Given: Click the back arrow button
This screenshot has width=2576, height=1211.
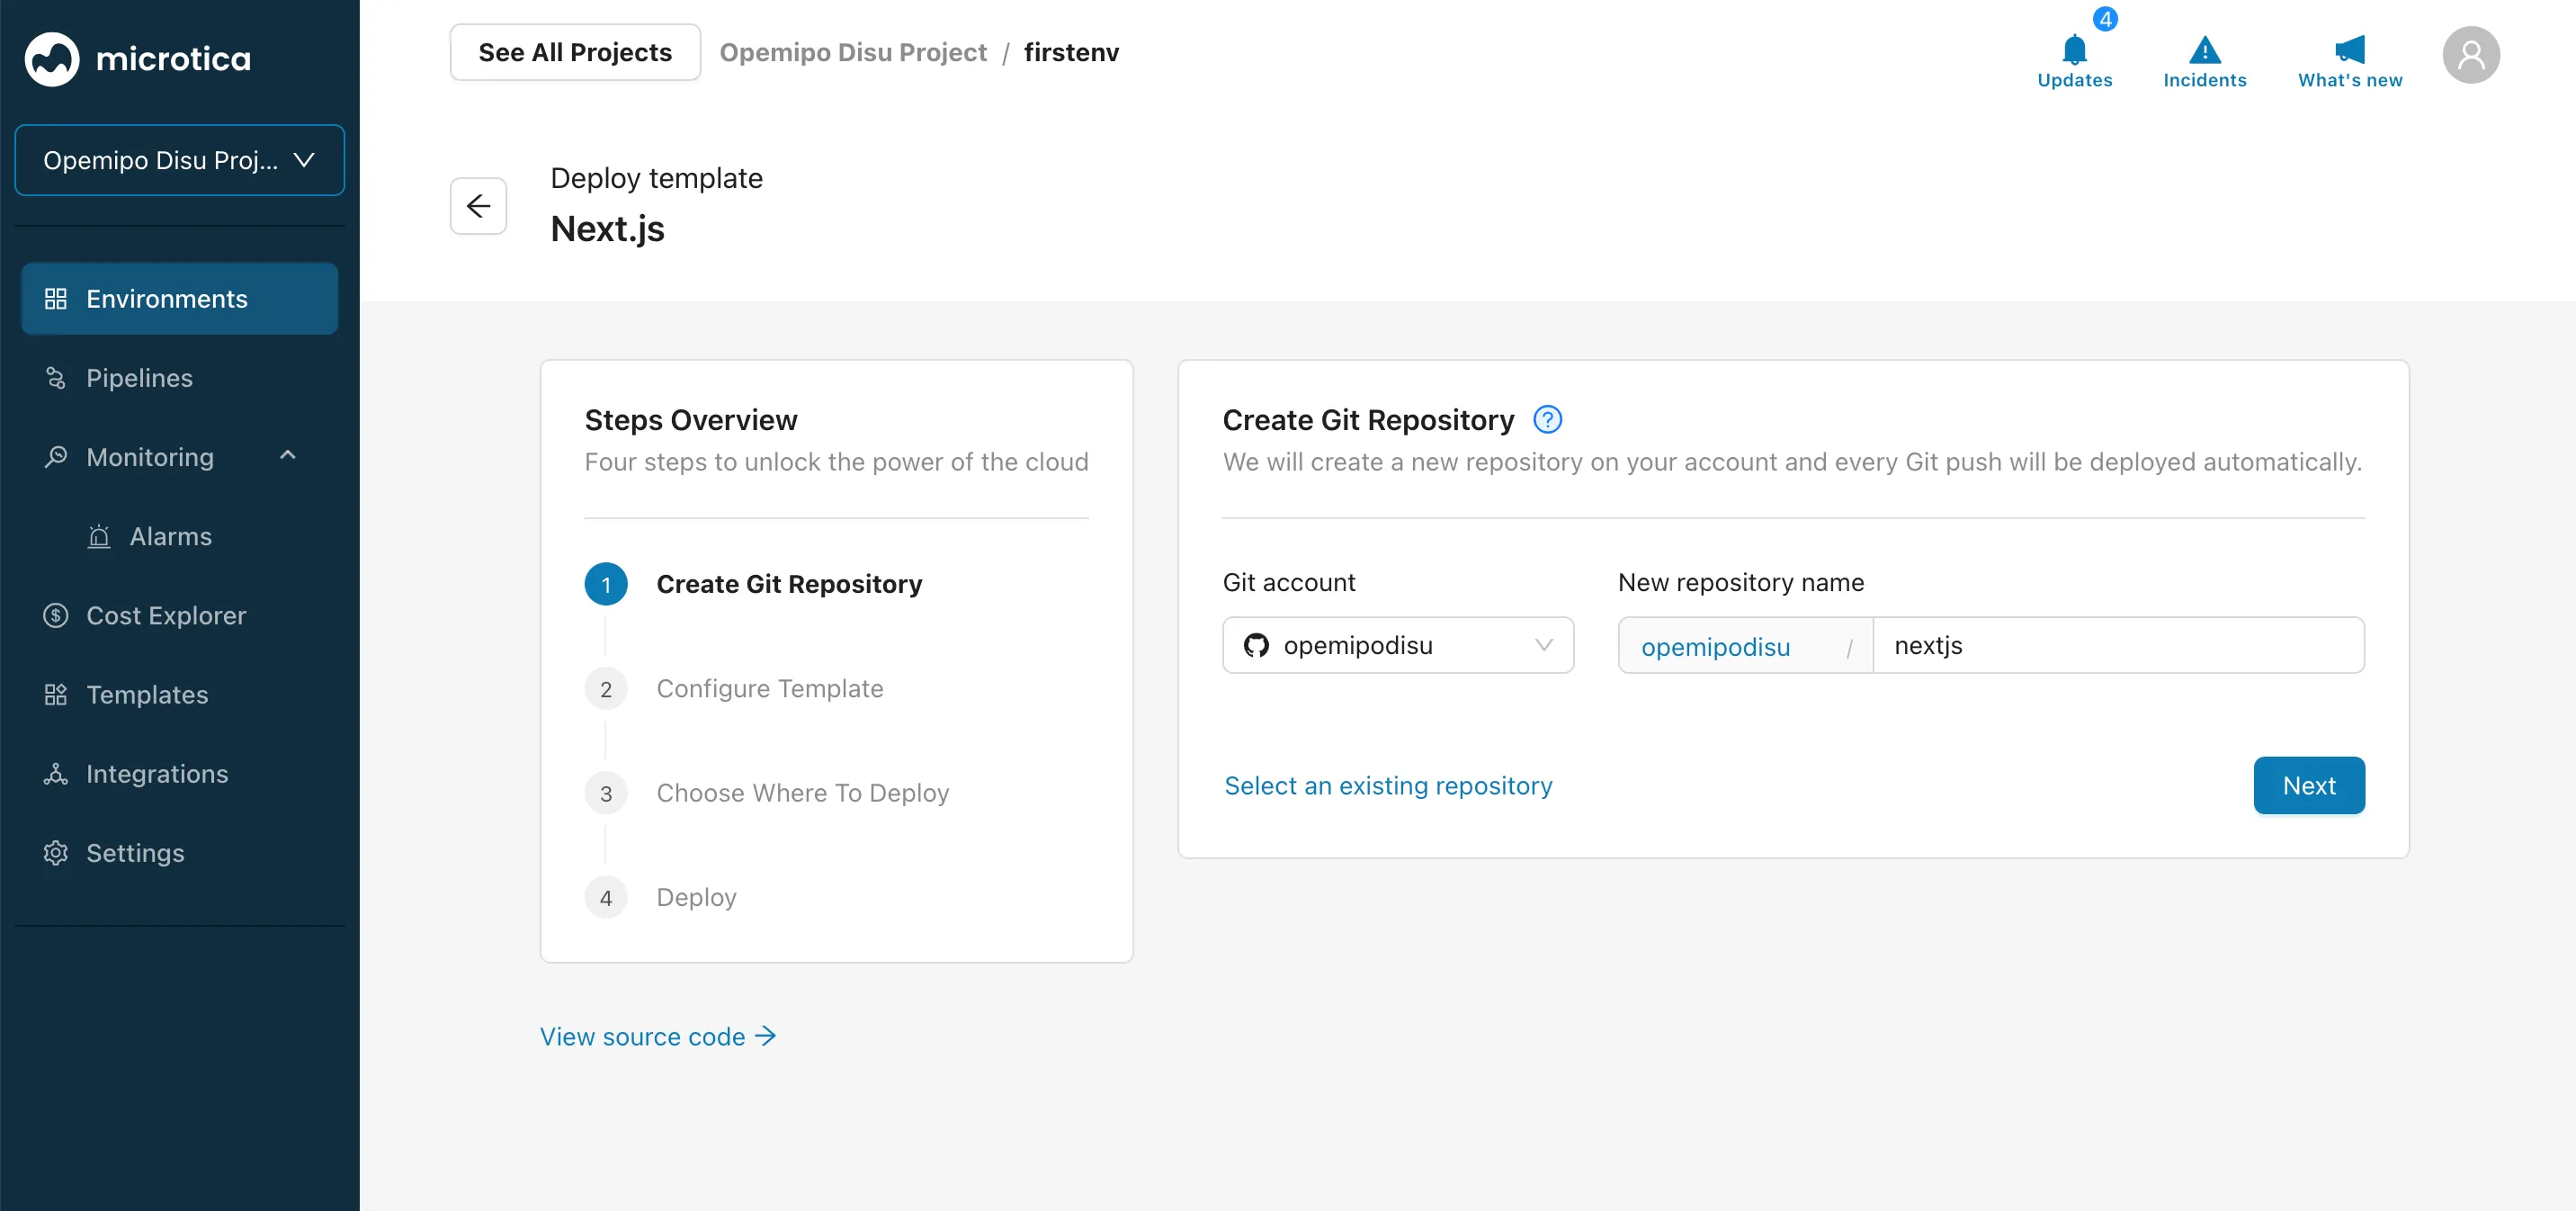Looking at the screenshot, I should point(478,206).
